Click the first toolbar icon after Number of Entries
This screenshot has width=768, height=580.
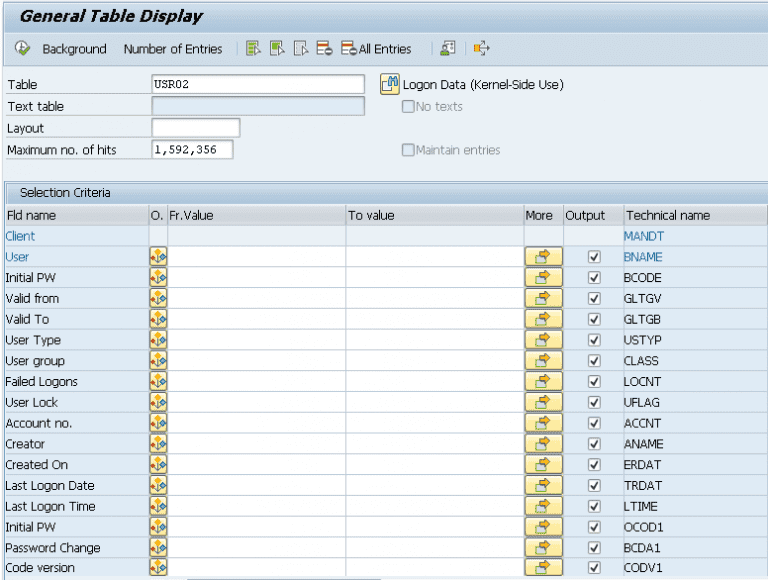pos(253,49)
